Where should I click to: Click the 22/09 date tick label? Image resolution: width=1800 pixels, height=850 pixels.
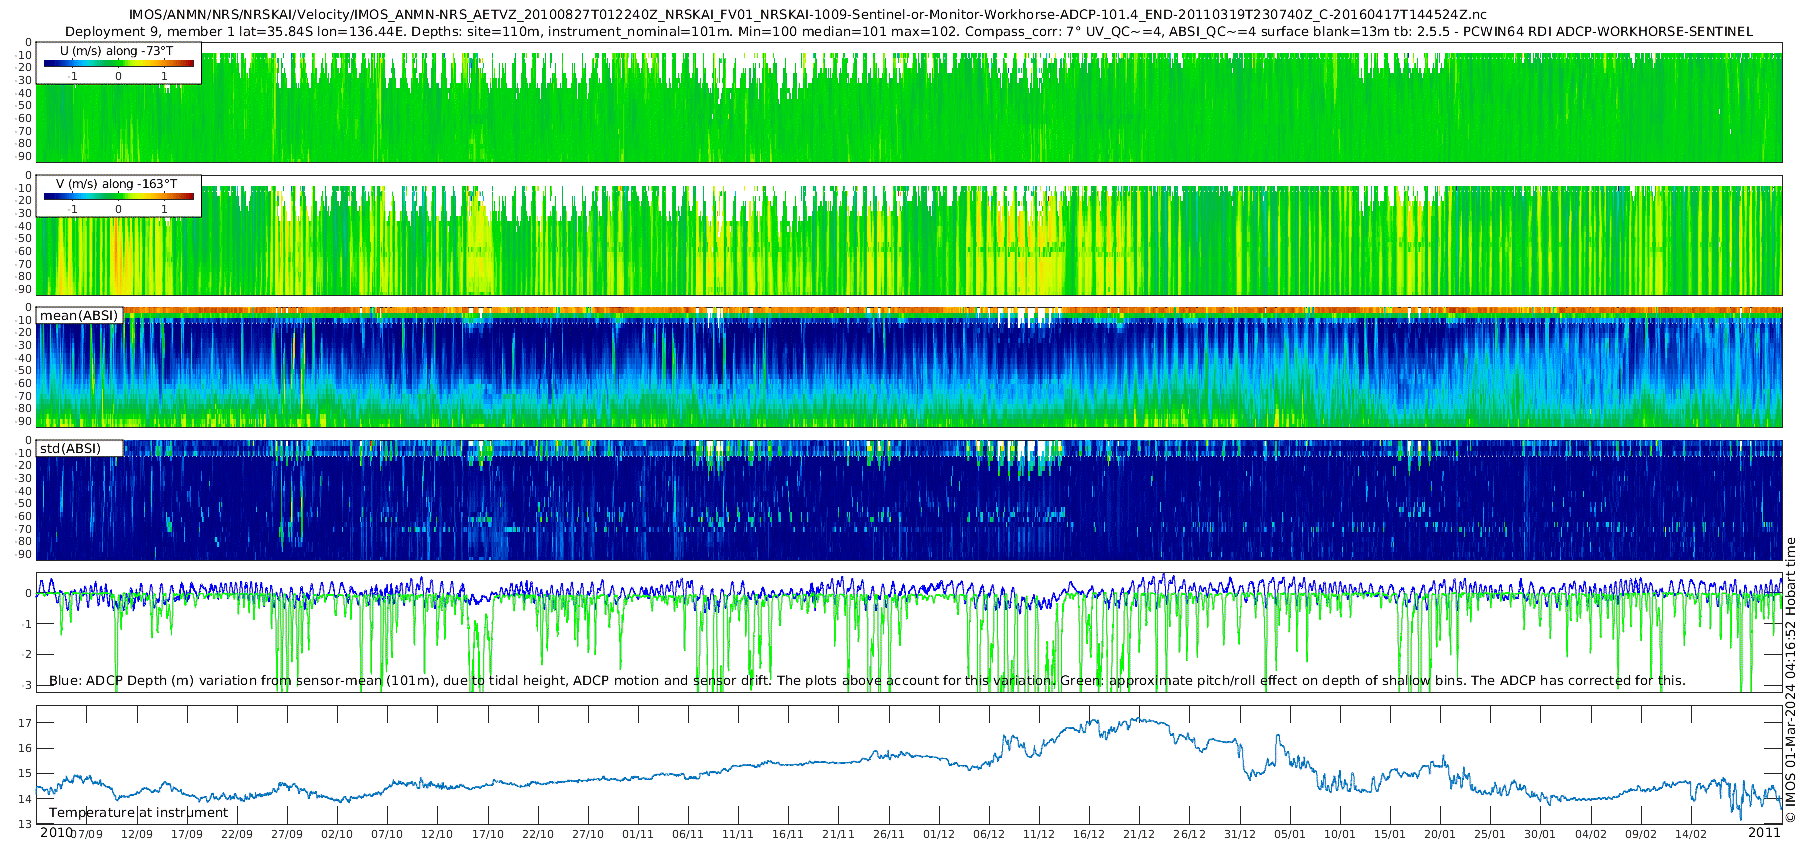coord(237,834)
